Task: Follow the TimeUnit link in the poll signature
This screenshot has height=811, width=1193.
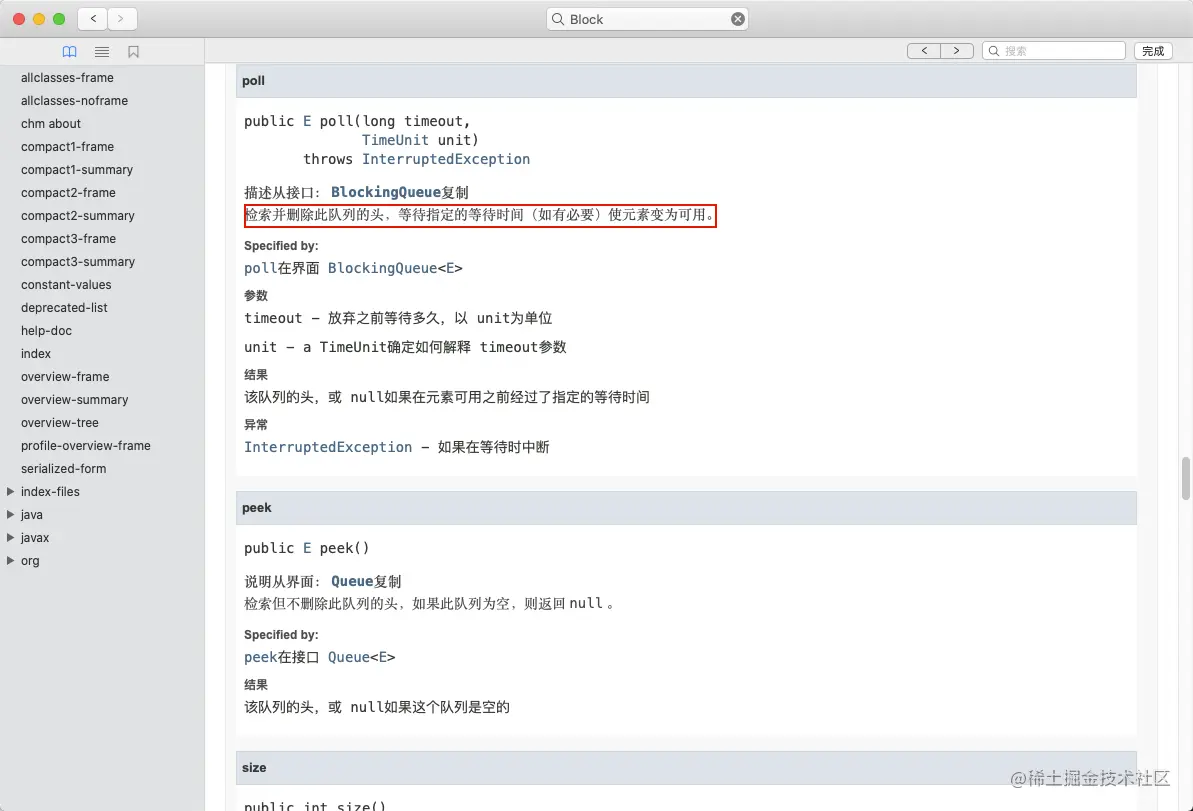Action: click(x=395, y=140)
